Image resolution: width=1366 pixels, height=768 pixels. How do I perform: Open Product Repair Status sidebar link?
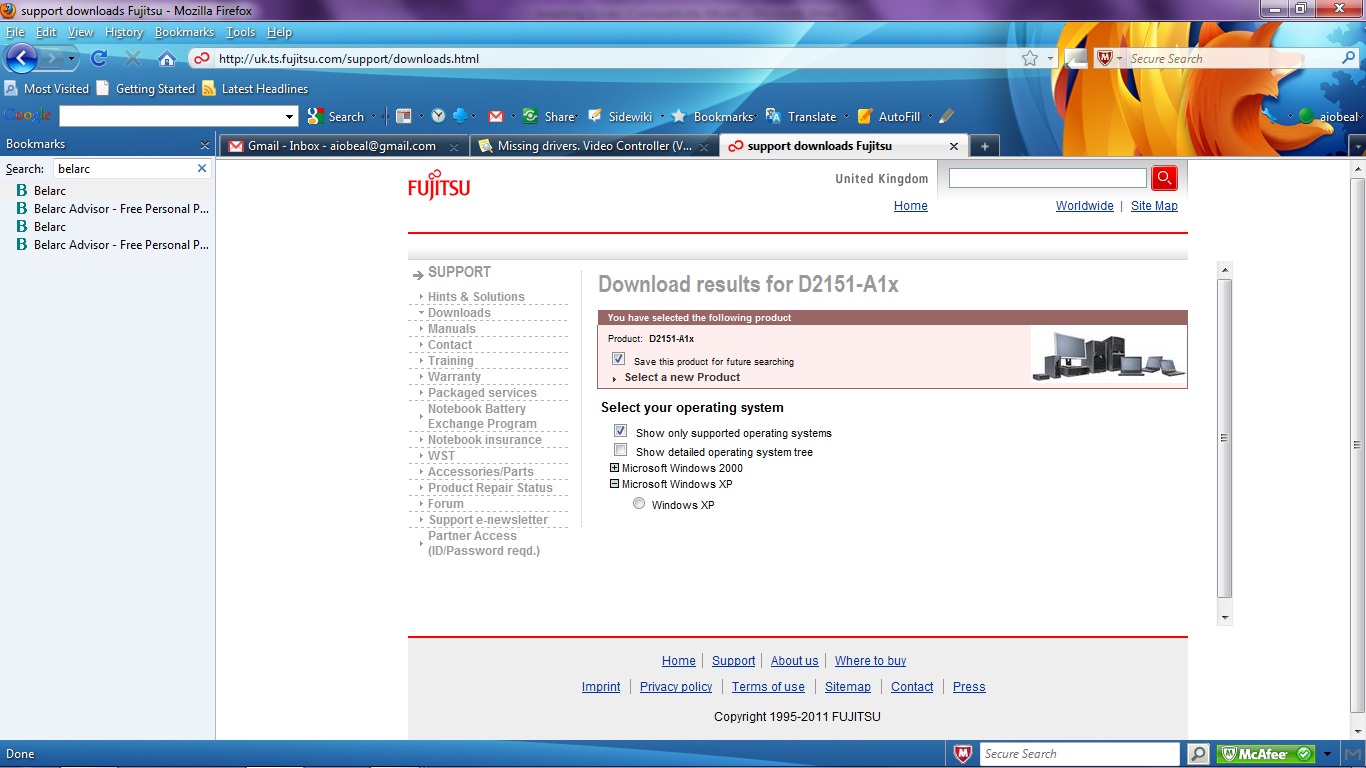click(490, 488)
